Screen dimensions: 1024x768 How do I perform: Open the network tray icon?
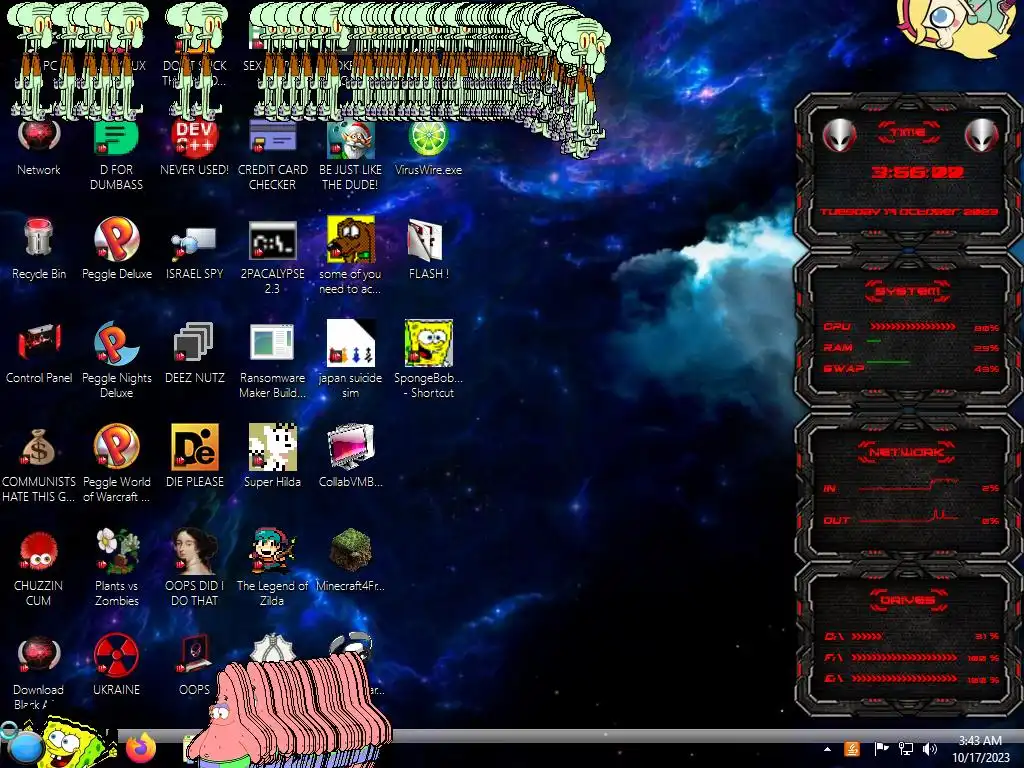(905, 749)
